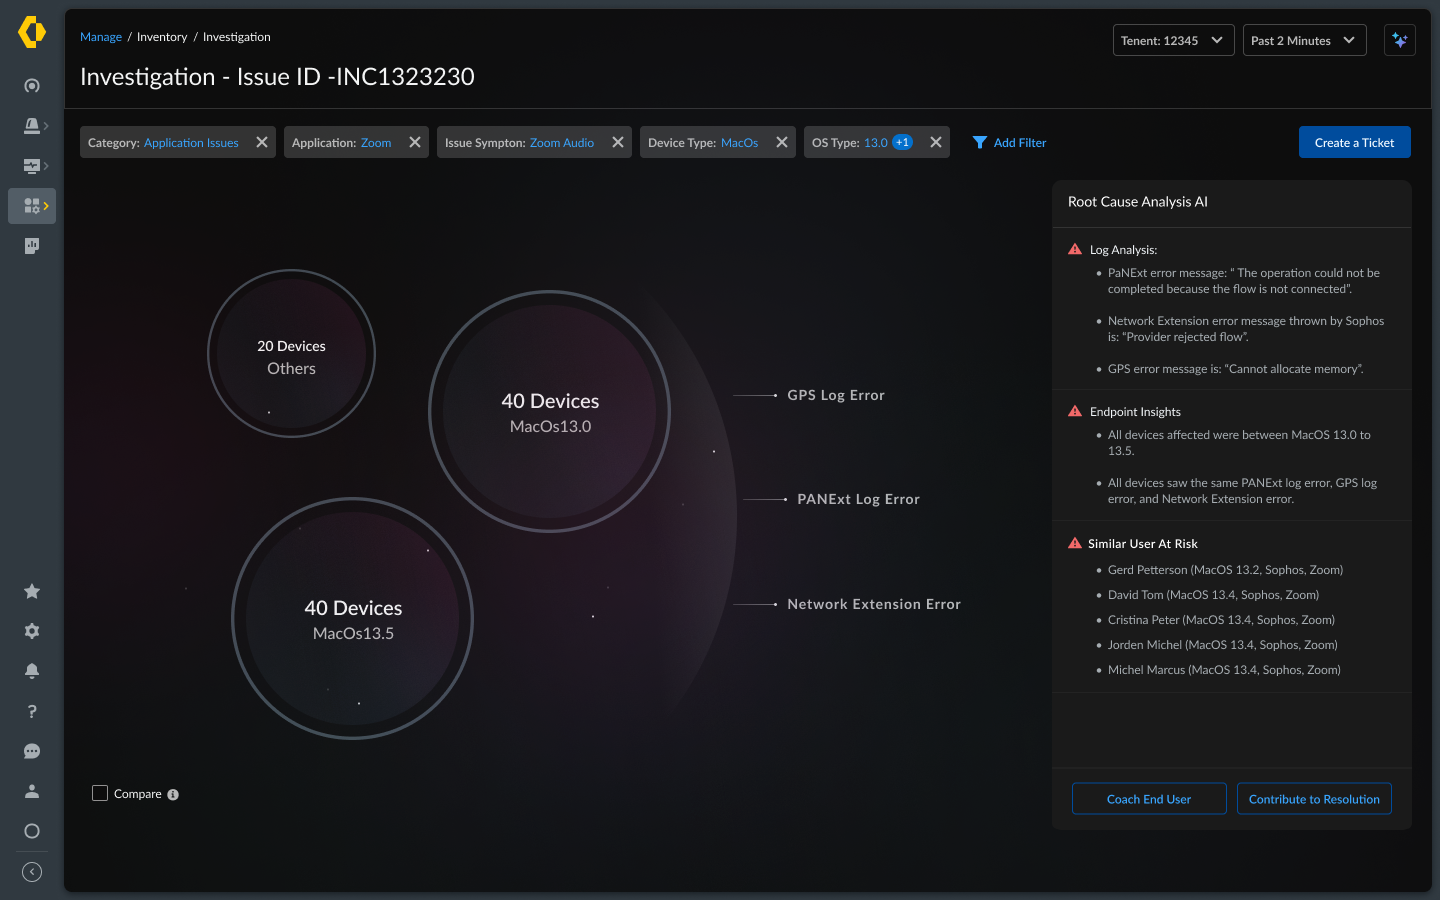
Task: Click the Network Extension Error label
Action: (x=874, y=604)
